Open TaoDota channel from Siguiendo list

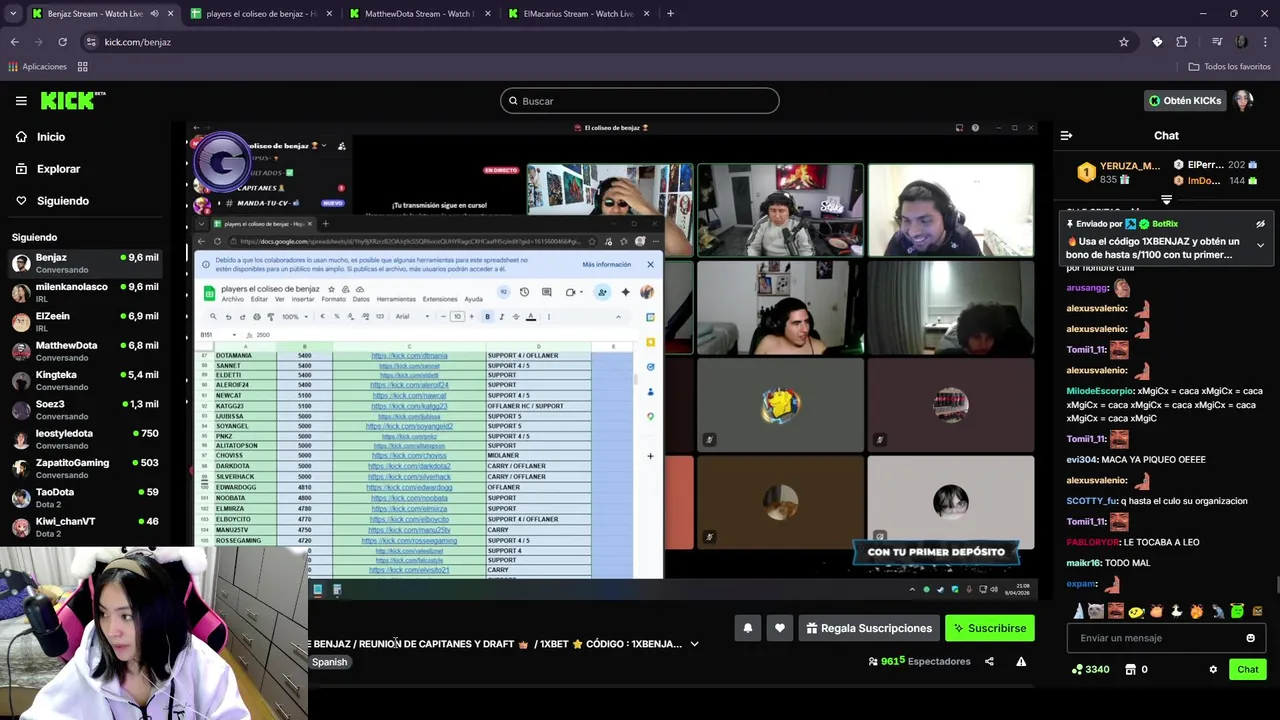(x=85, y=497)
